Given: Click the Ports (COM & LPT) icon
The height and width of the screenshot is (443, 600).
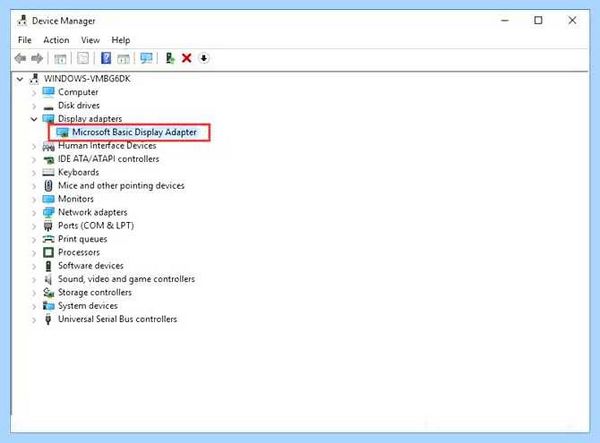Looking at the screenshot, I should pos(48,226).
